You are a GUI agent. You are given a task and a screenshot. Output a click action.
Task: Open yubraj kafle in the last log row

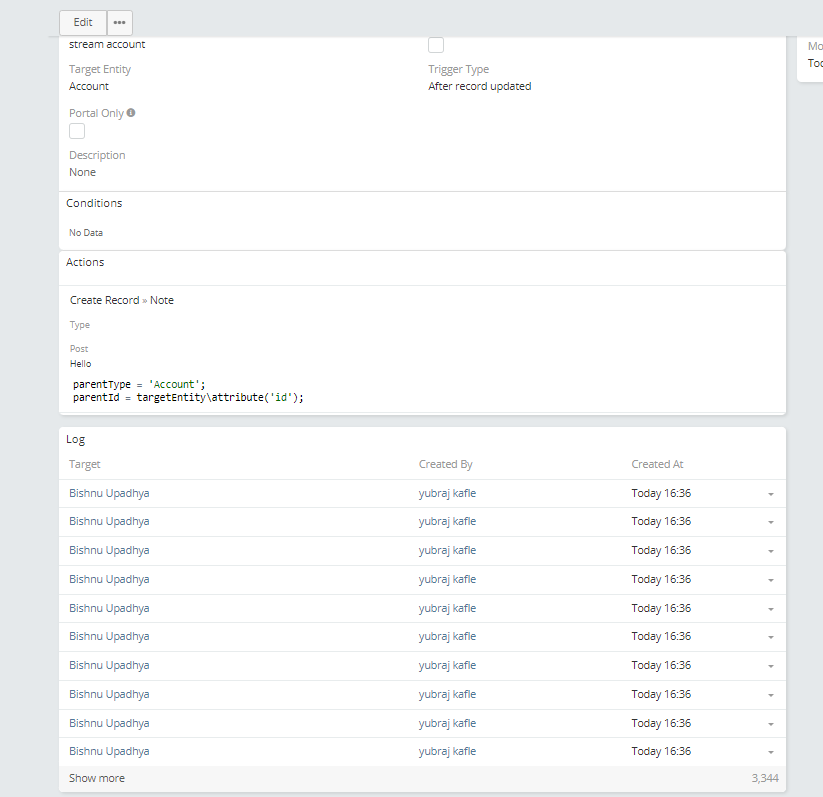pyautogui.click(x=447, y=751)
